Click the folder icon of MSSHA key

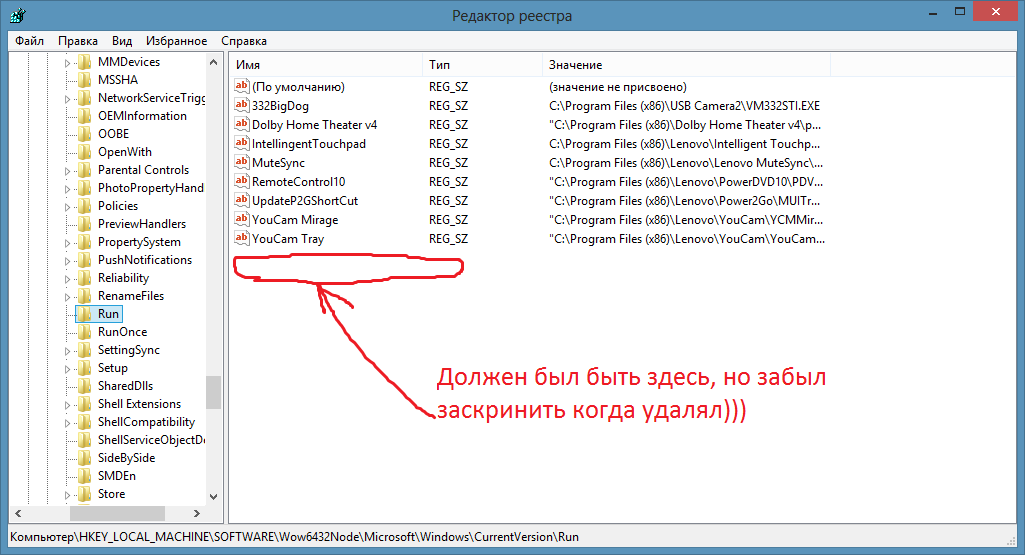85,80
